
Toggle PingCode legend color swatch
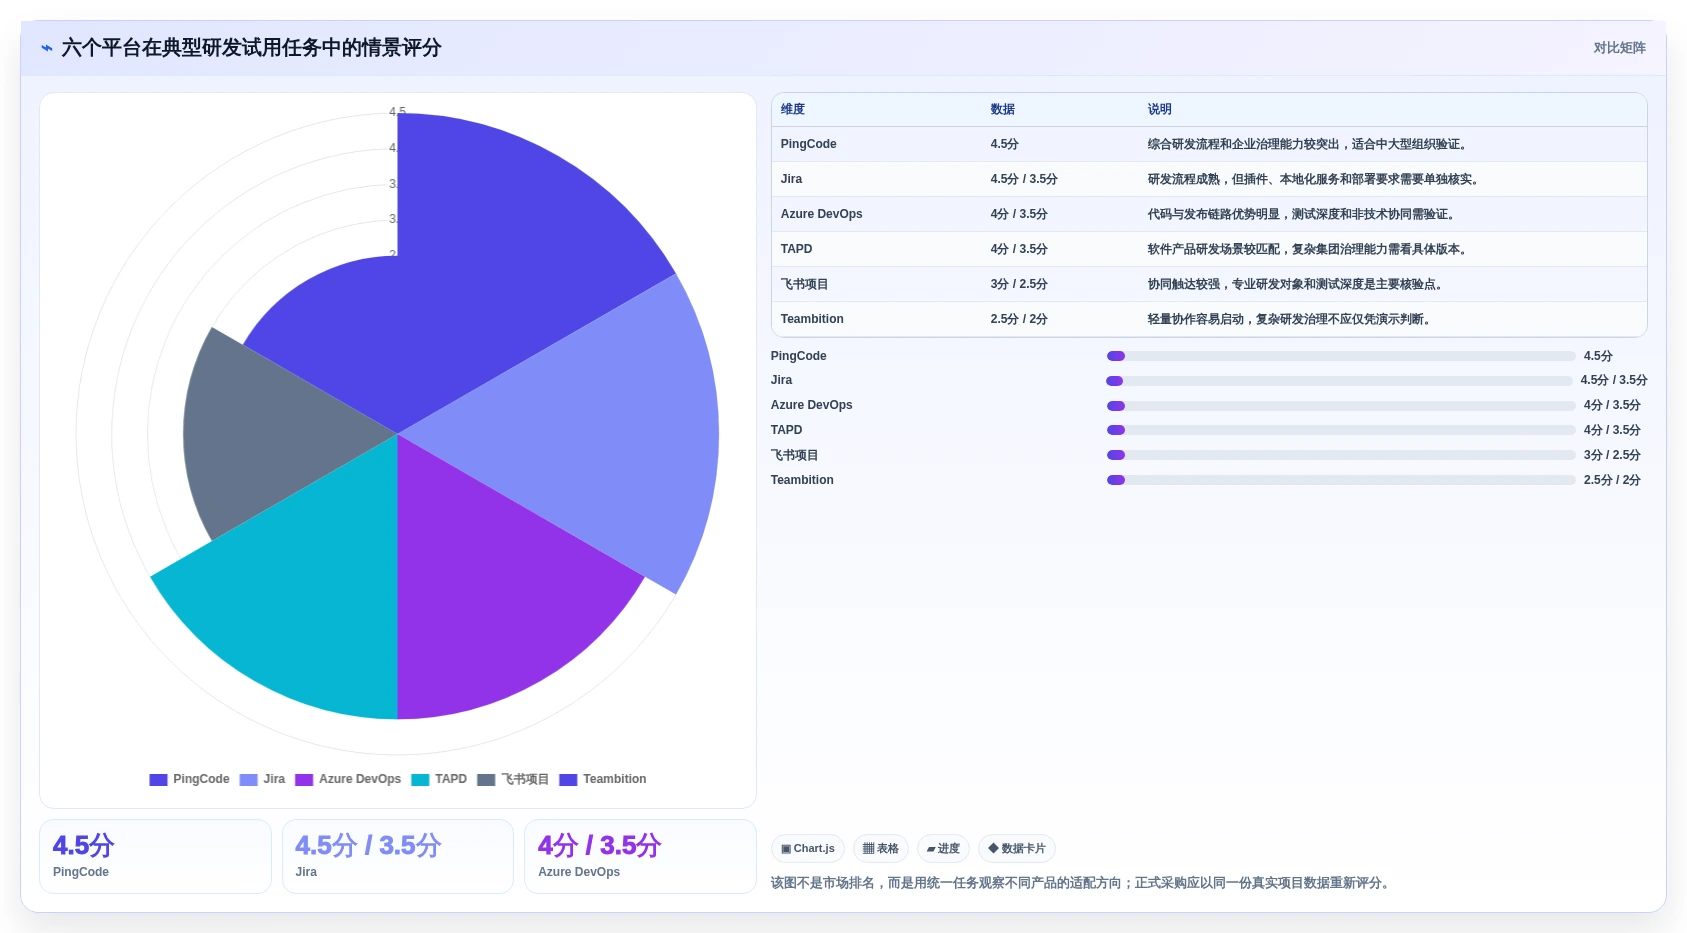click(x=158, y=780)
